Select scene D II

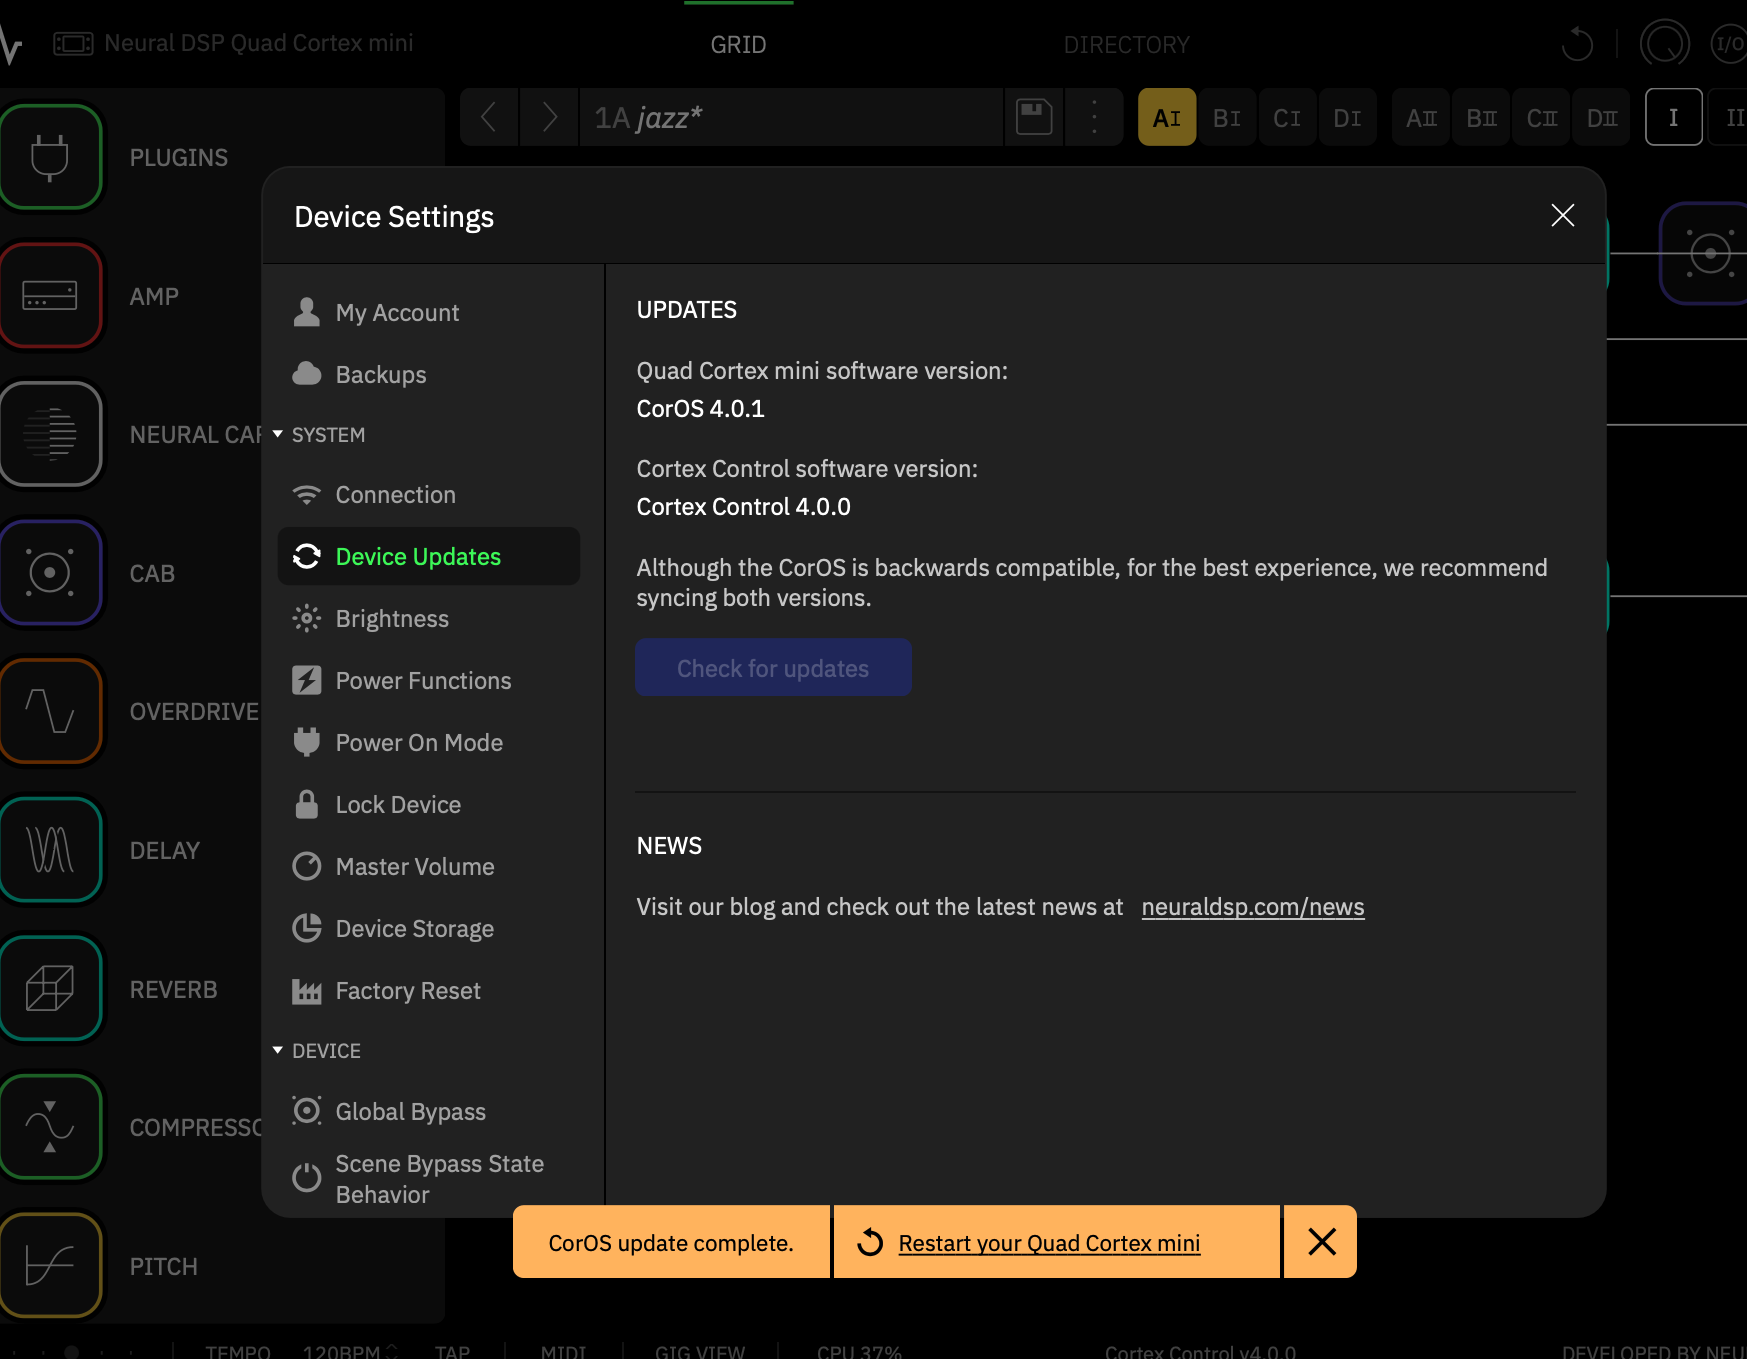click(1602, 117)
